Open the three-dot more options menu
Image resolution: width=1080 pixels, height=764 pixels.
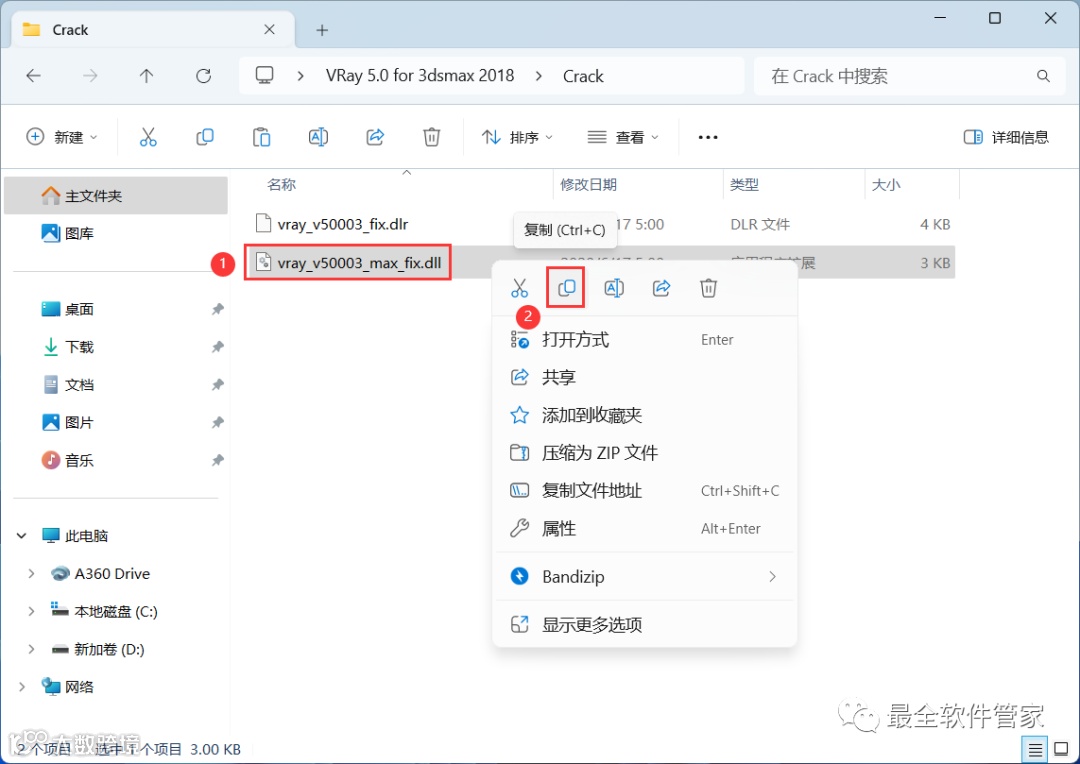coord(708,137)
